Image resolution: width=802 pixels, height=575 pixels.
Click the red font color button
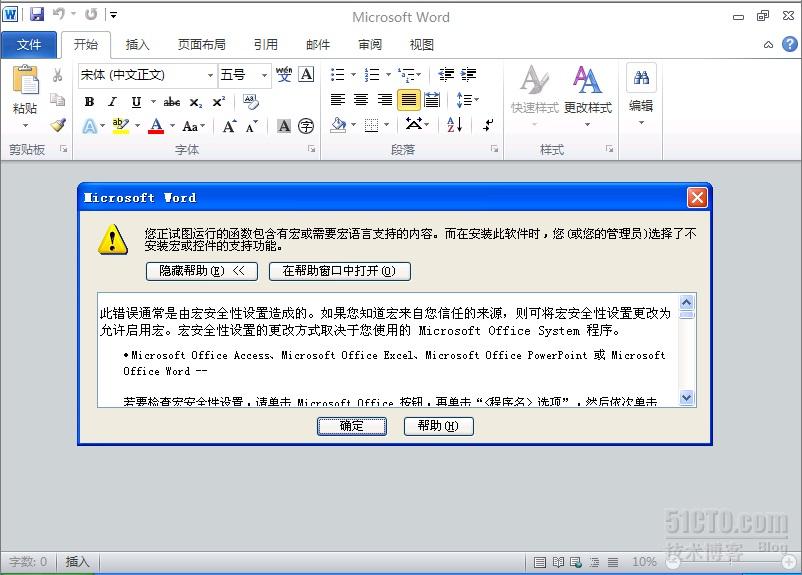point(156,125)
